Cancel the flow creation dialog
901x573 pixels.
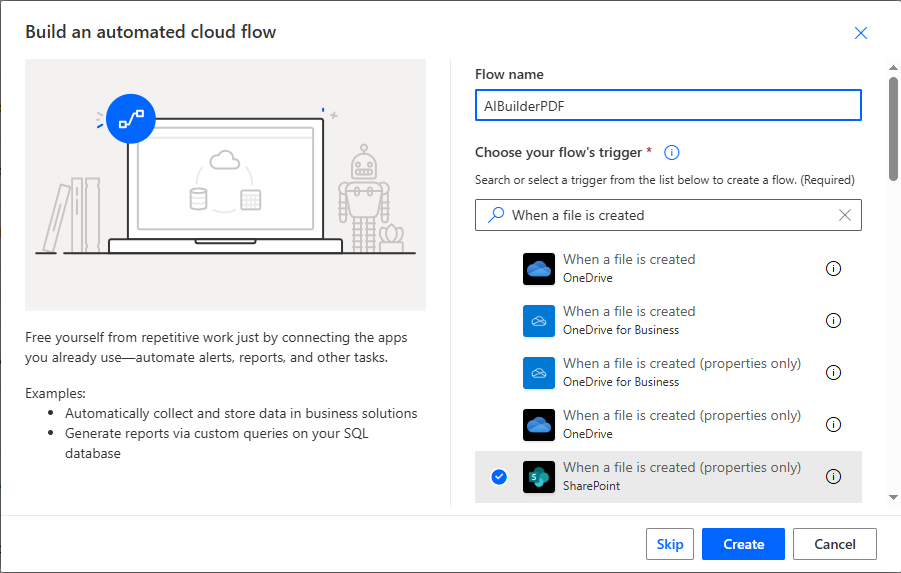point(834,544)
